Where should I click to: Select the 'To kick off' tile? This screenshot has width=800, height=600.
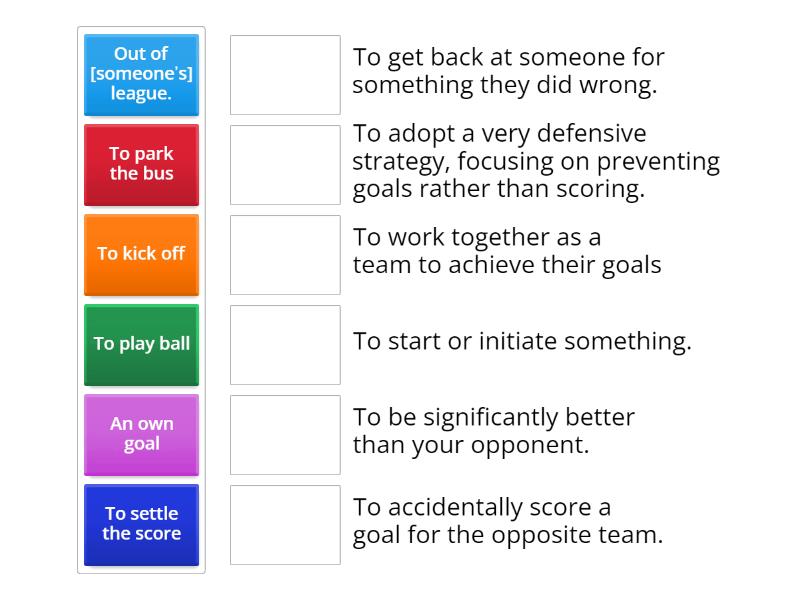pyautogui.click(x=141, y=254)
